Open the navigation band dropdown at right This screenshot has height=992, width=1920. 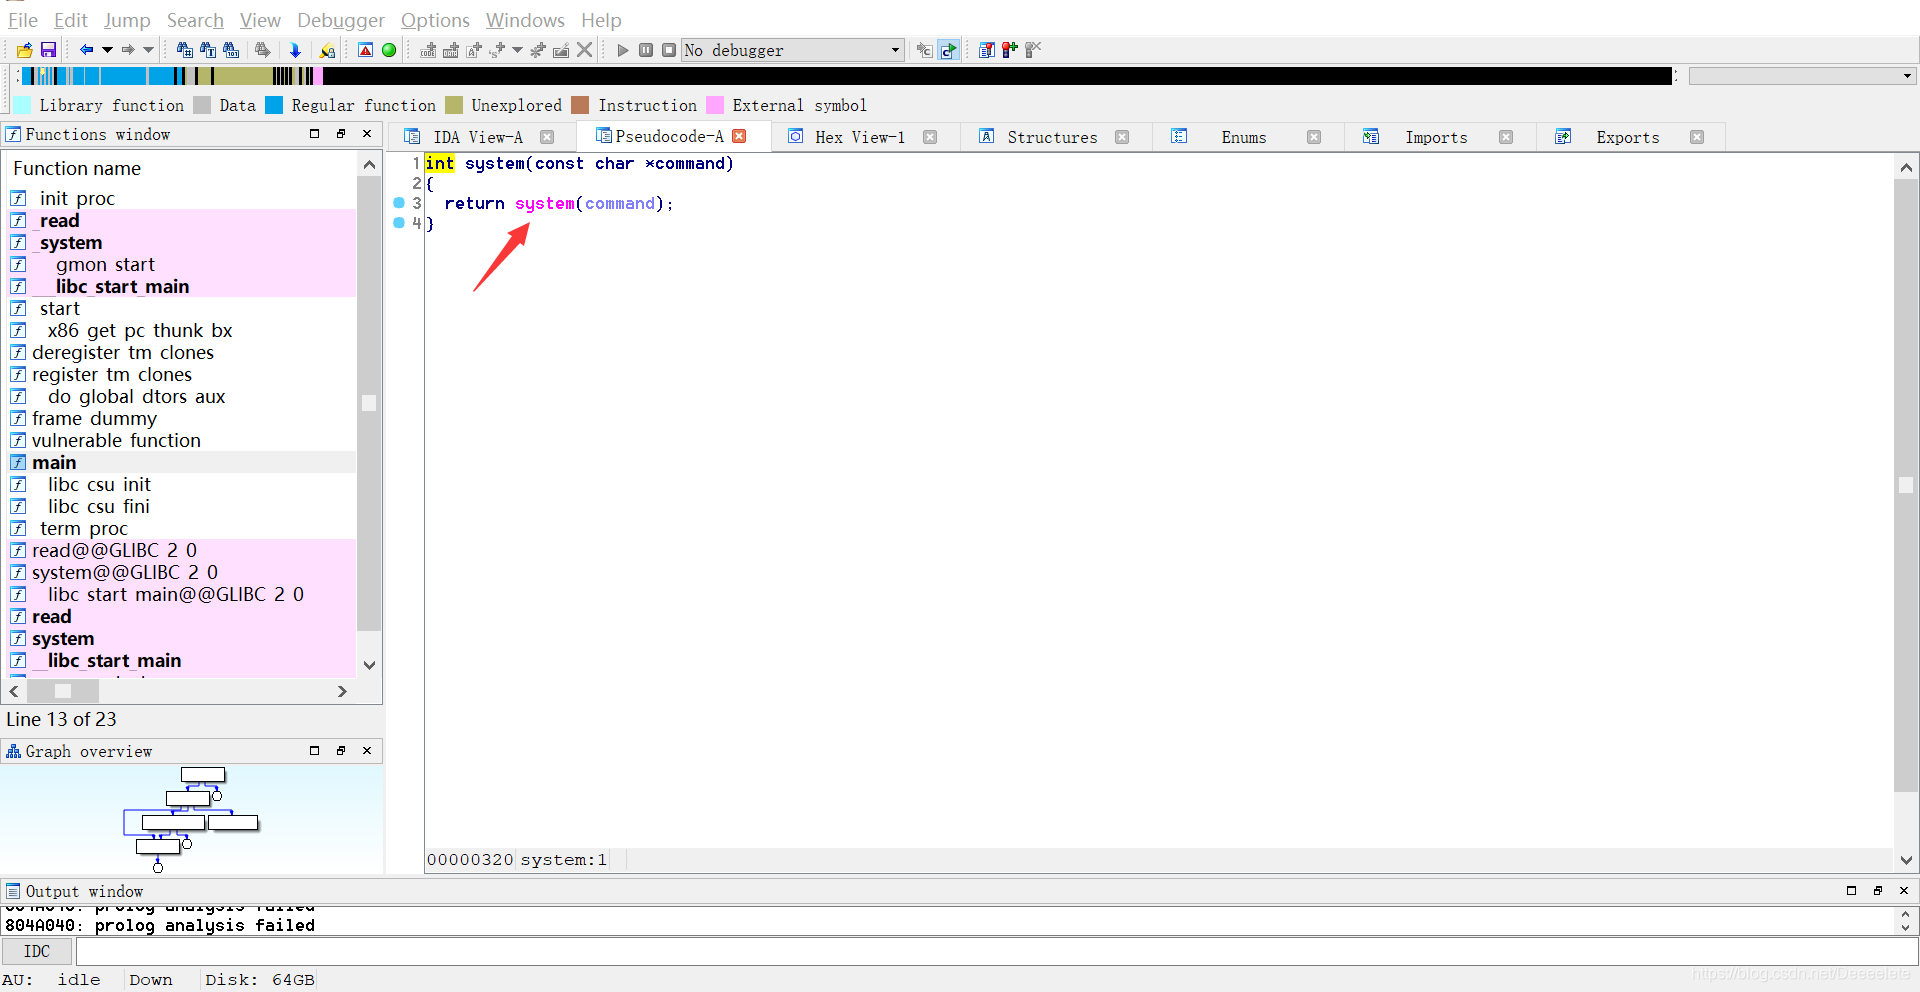(1907, 76)
